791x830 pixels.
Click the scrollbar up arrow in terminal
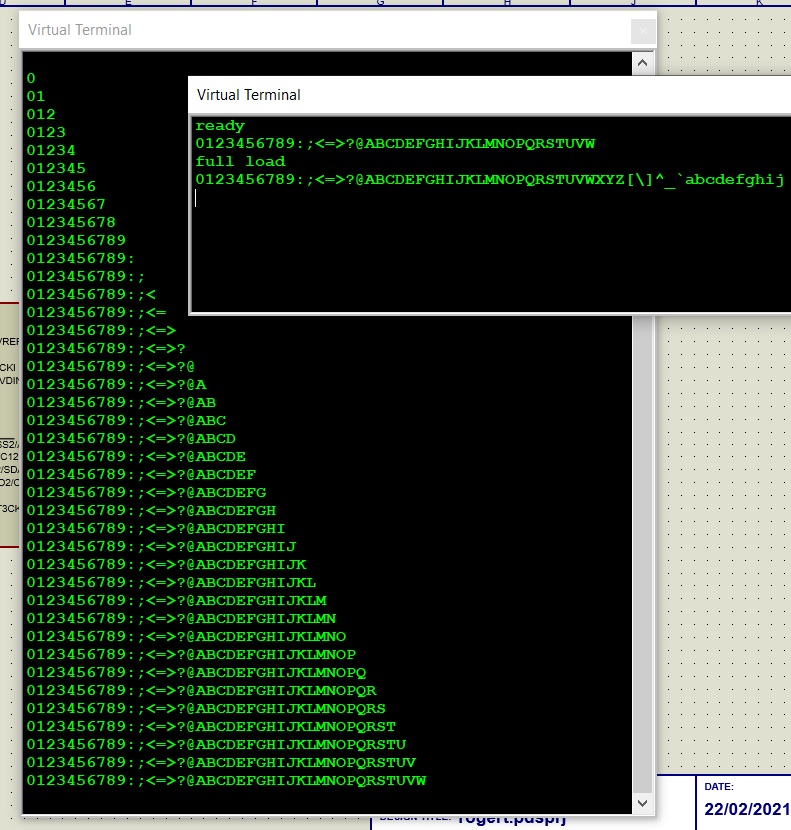[x=644, y=62]
